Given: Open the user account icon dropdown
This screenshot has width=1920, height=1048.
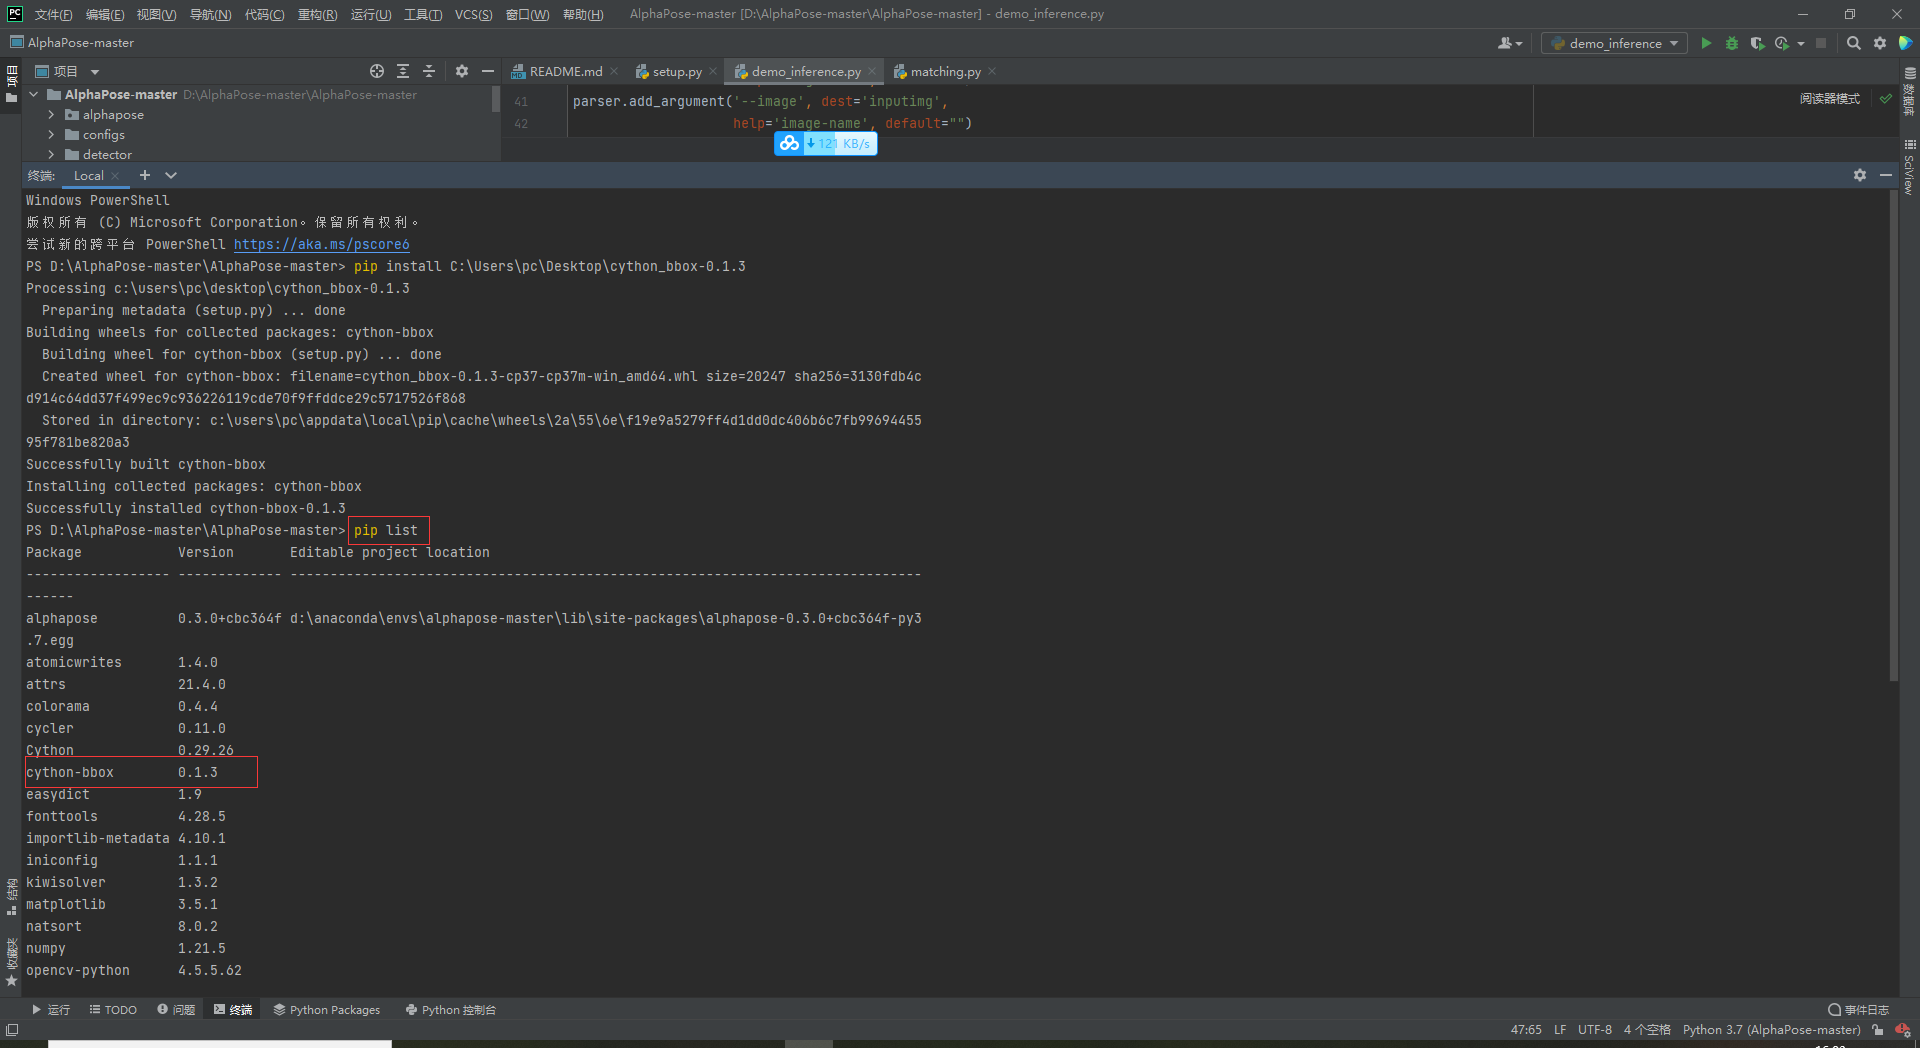Looking at the screenshot, I should (1510, 43).
